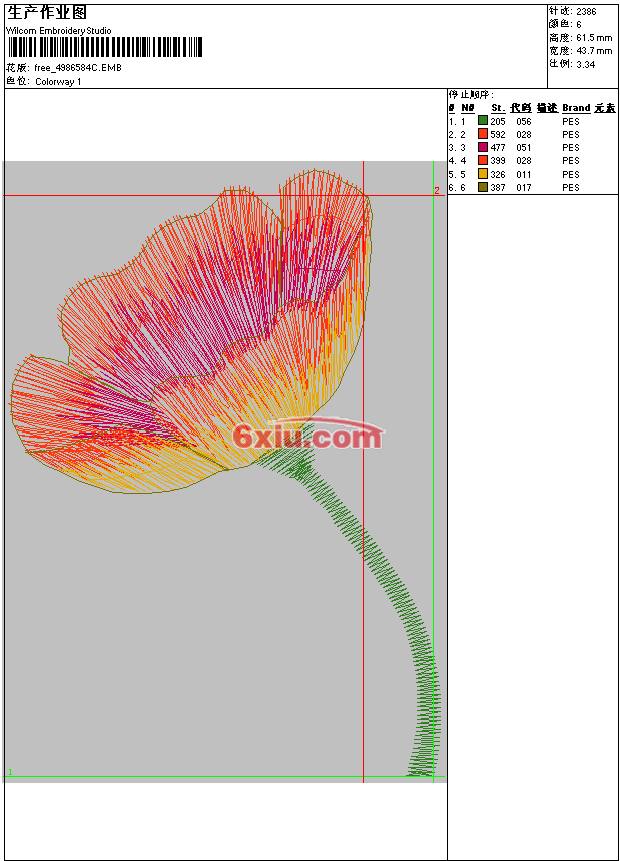Click row number 1. 1 in stop list

[457, 121]
